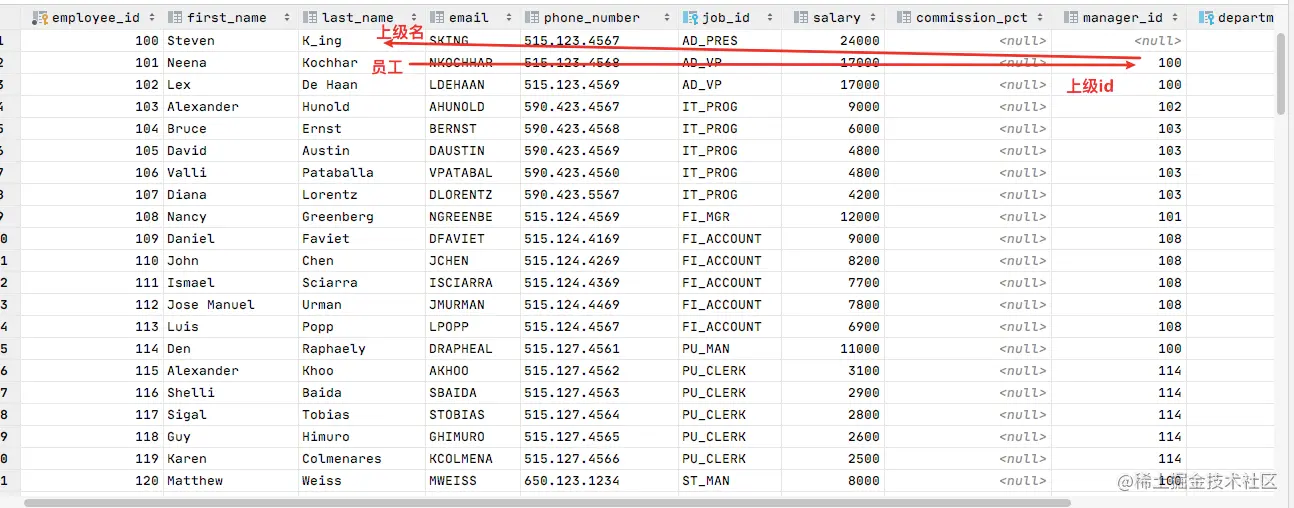This screenshot has height=508, width=1294.
Task: Select the last_name cell "Sciarra"
Action: [x=329, y=283]
